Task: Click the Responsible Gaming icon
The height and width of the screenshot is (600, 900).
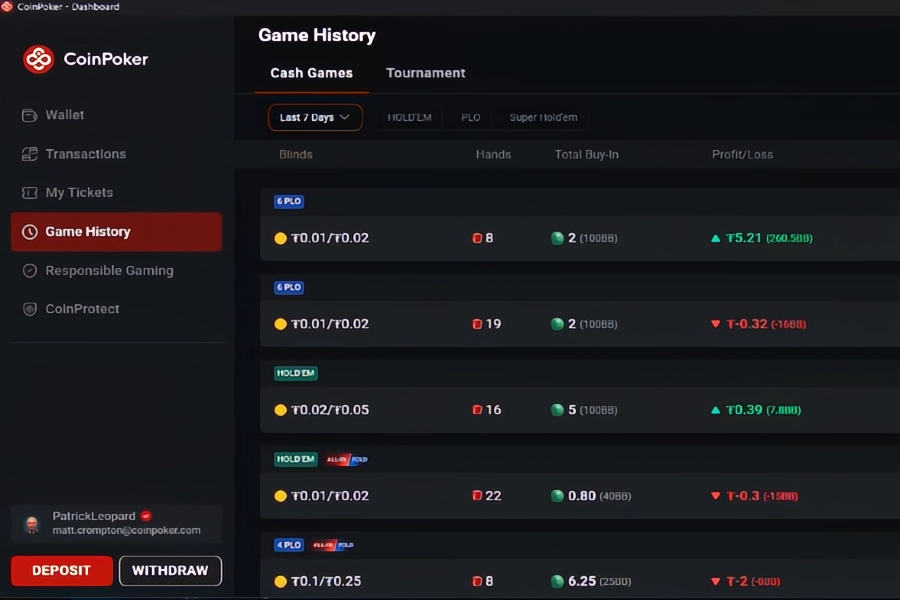Action: [x=30, y=271]
